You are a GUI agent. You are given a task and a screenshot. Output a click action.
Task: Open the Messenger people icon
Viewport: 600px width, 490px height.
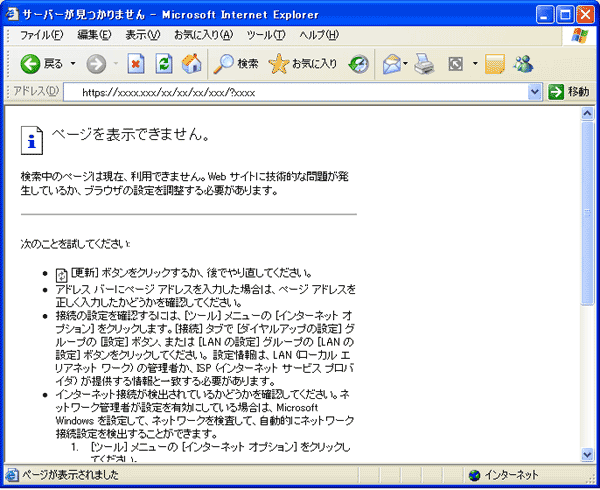click(523, 64)
